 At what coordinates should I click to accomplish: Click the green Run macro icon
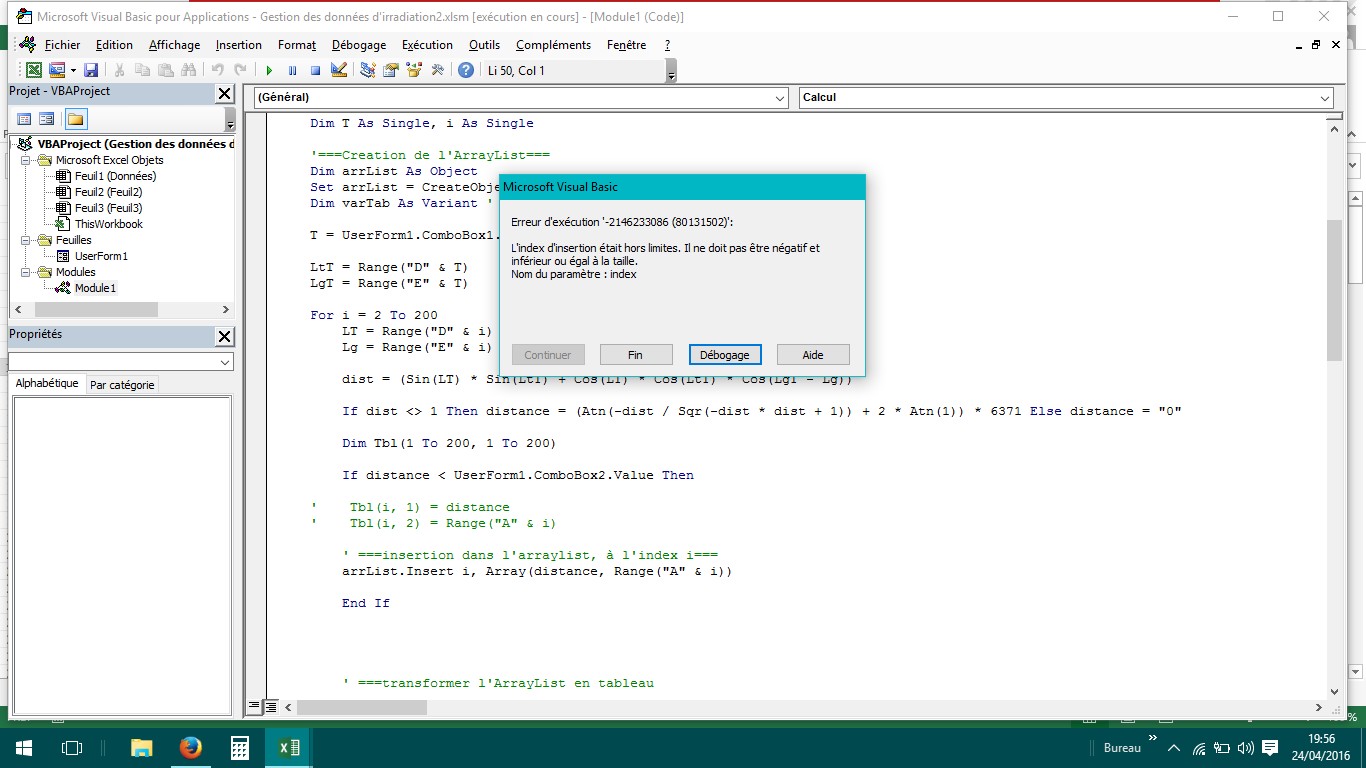[x=269, y=70]
